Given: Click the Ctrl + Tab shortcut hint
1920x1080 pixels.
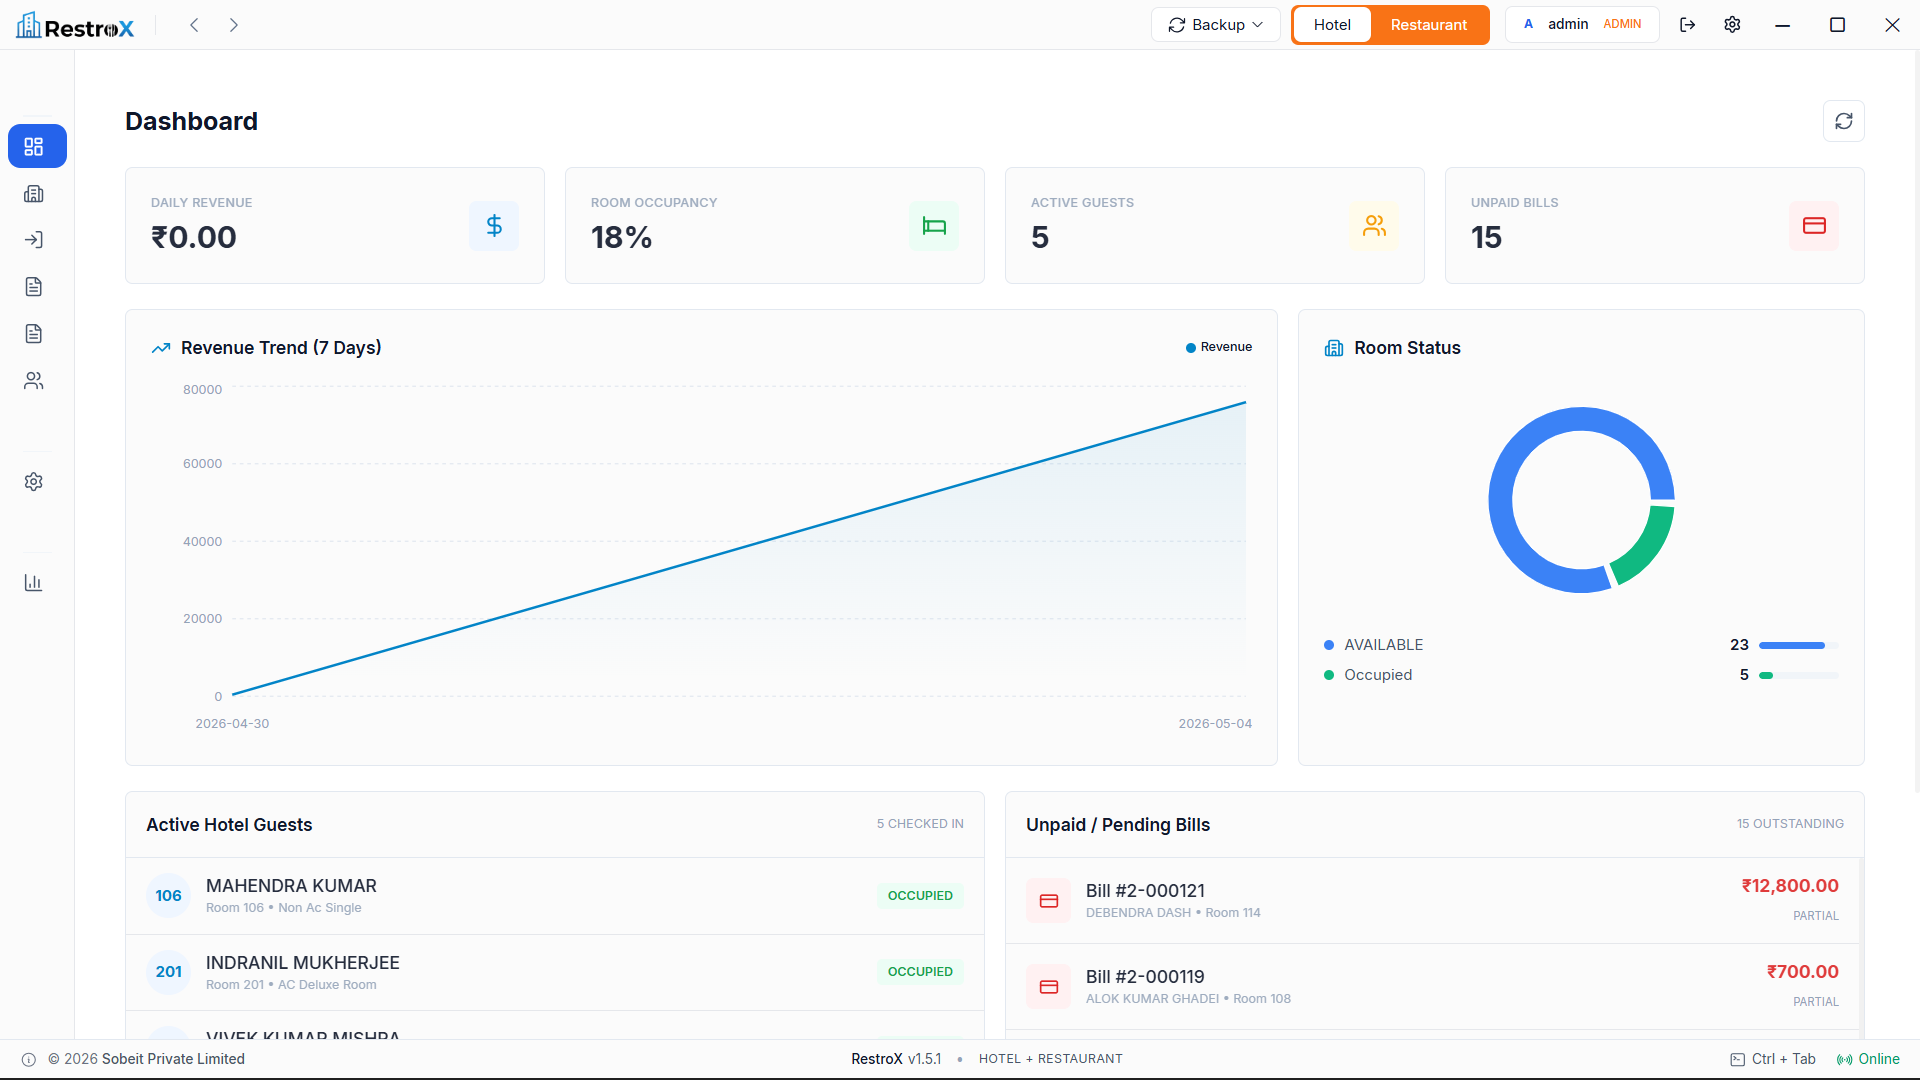Looking at the screenshot, I should pyautogui.click(x=1773, y=1059).
